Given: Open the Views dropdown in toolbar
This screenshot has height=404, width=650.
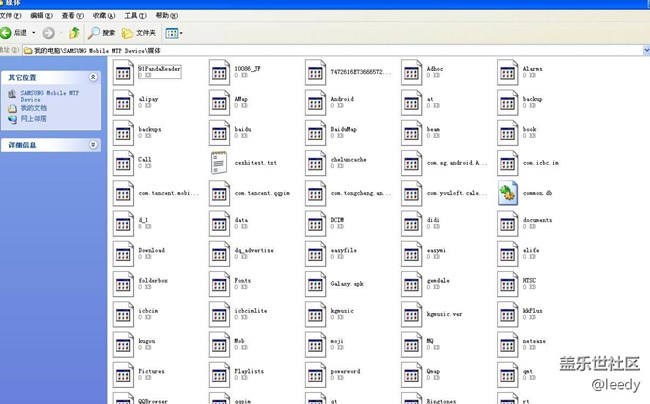Looking at the screenshot, I should 173,33.
